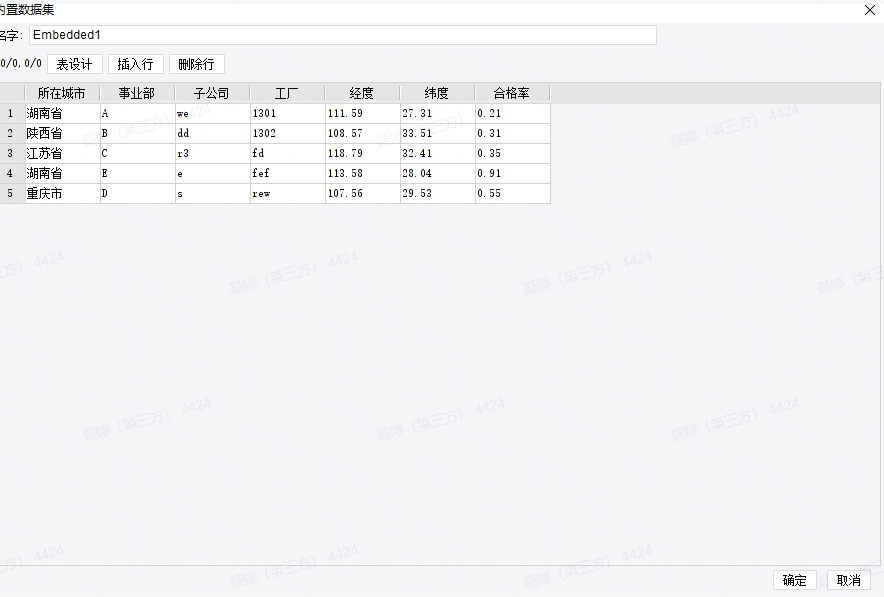The height and width of the screenshot is (597, 884).
Task: Select the 子公司 column header
Action: pos(212,93)
